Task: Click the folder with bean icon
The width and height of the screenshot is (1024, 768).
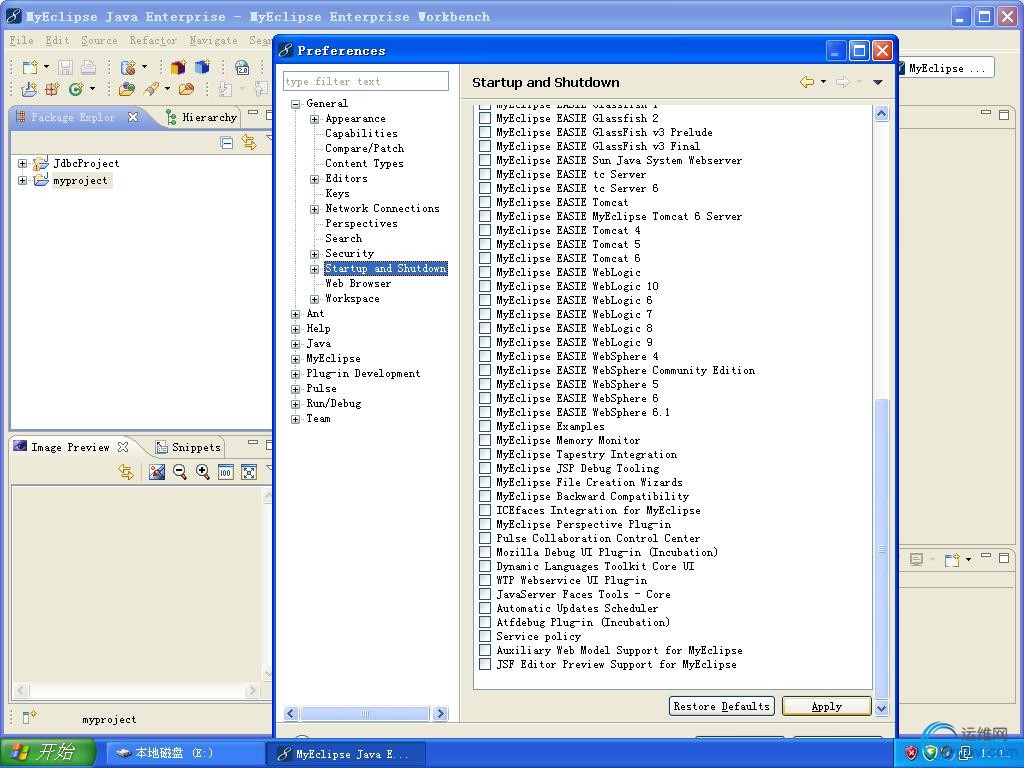Action: 186,89
